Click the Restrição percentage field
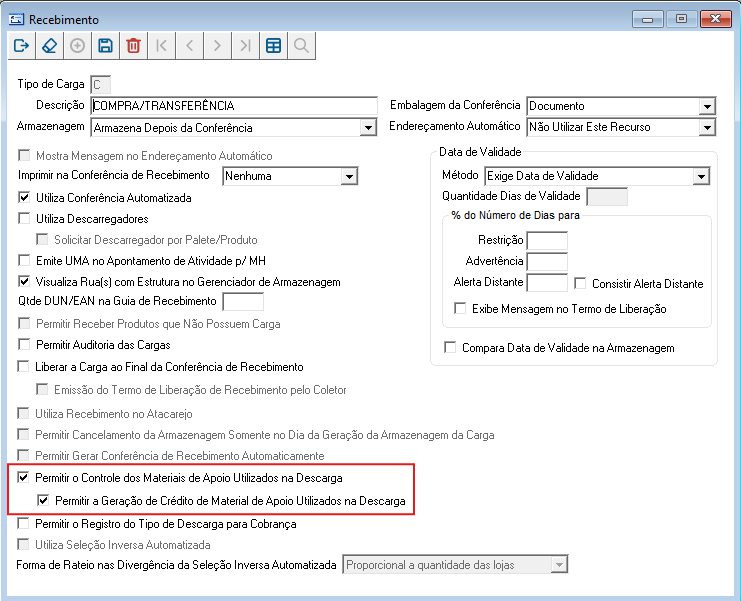The height and width of the screenshot is (601, 741). click(x=547, y=240)
